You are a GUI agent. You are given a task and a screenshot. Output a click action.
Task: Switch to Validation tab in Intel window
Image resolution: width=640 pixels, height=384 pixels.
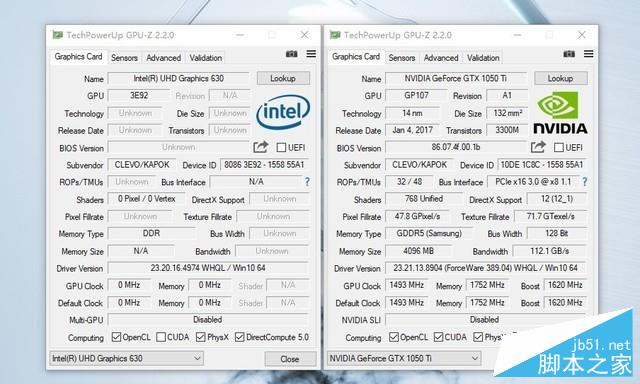coord(205,58)
